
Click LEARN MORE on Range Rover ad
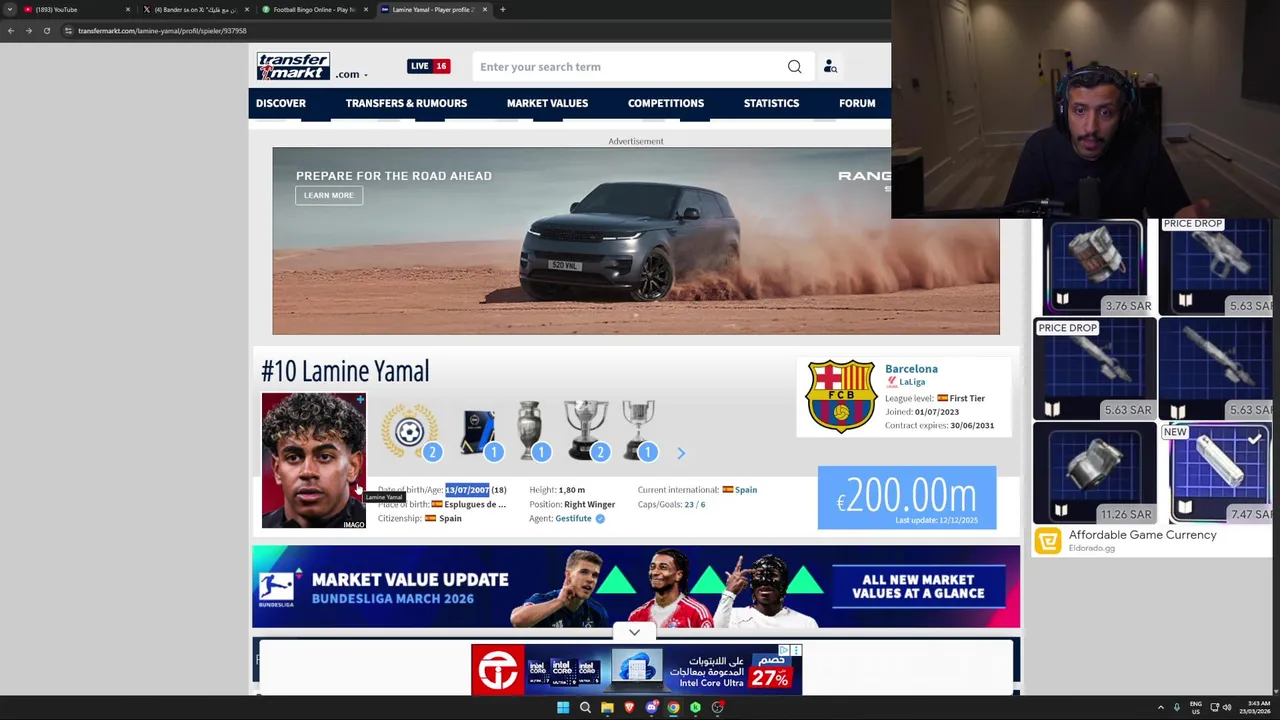tap(329, 195)
